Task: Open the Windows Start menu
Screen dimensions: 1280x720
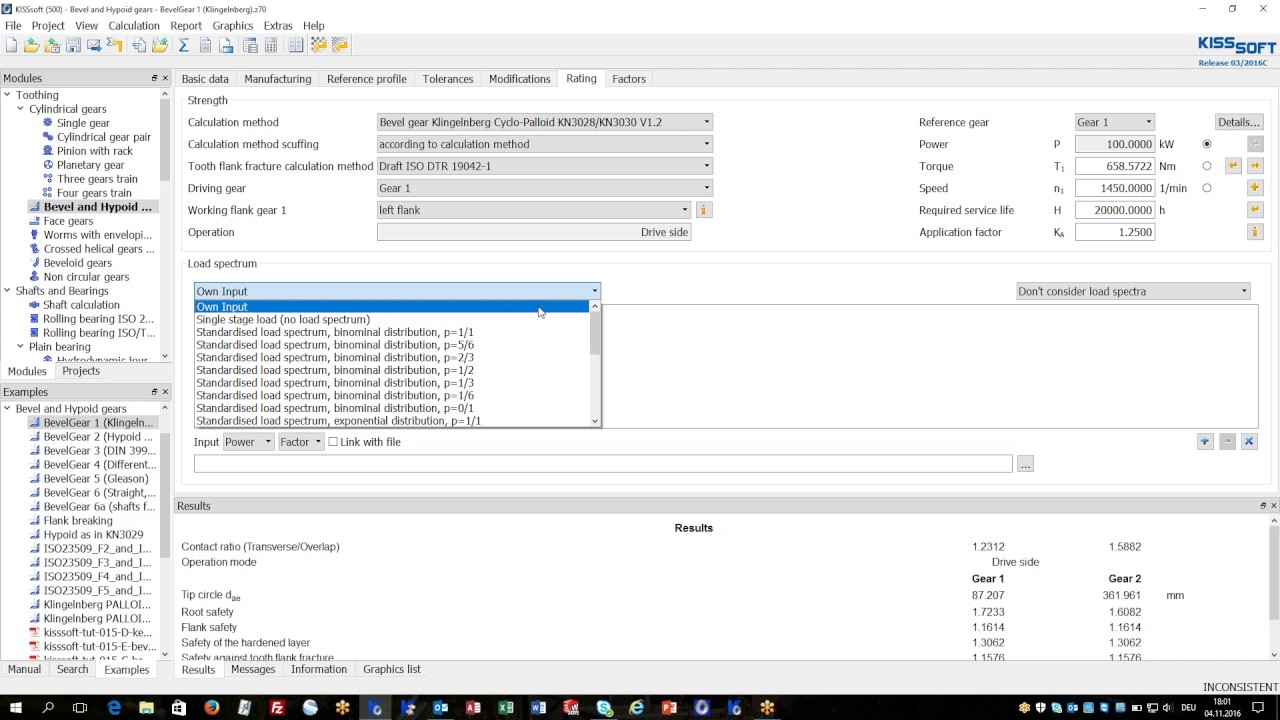Action: coord(15,708)
